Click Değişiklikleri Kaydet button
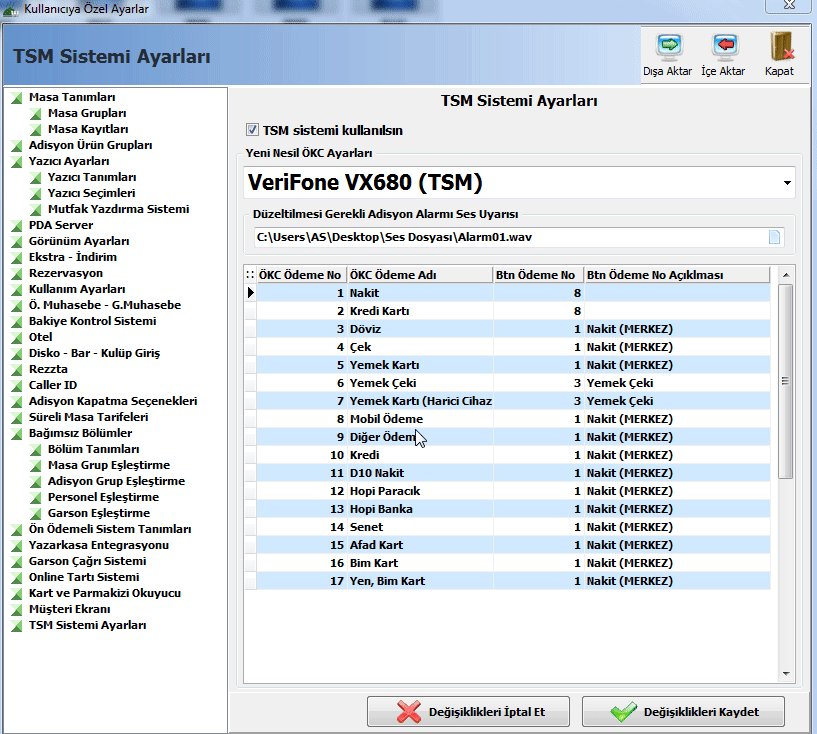Image resolution: width=817 pixels, height=734 pixels. coord(683,712)
